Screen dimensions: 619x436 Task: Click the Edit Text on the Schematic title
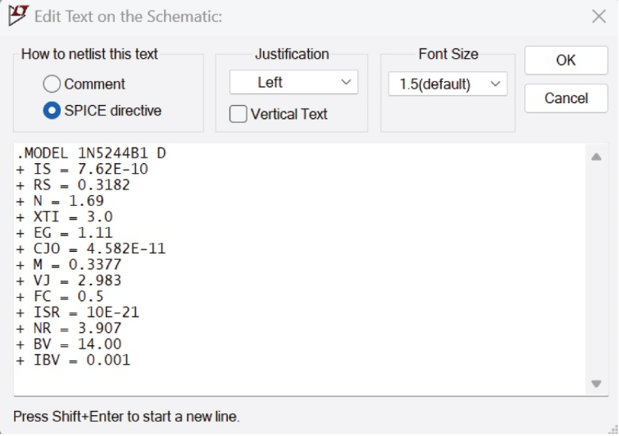(x=128, y=16)
